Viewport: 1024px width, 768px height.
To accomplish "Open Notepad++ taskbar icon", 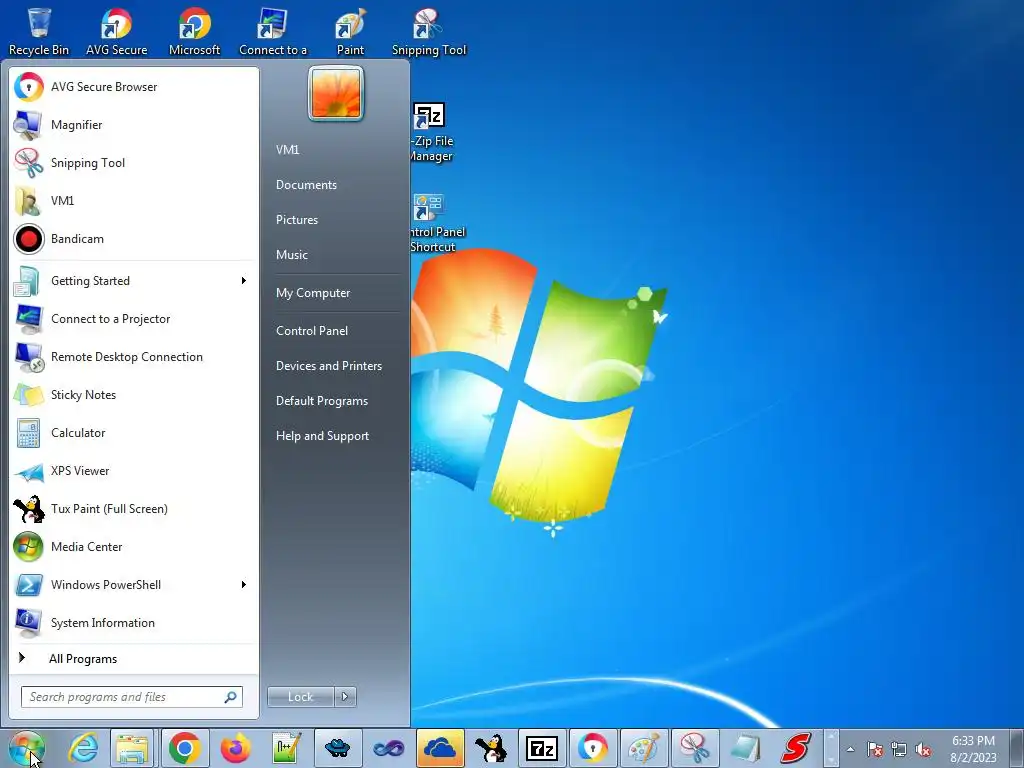I will (286, 748).
